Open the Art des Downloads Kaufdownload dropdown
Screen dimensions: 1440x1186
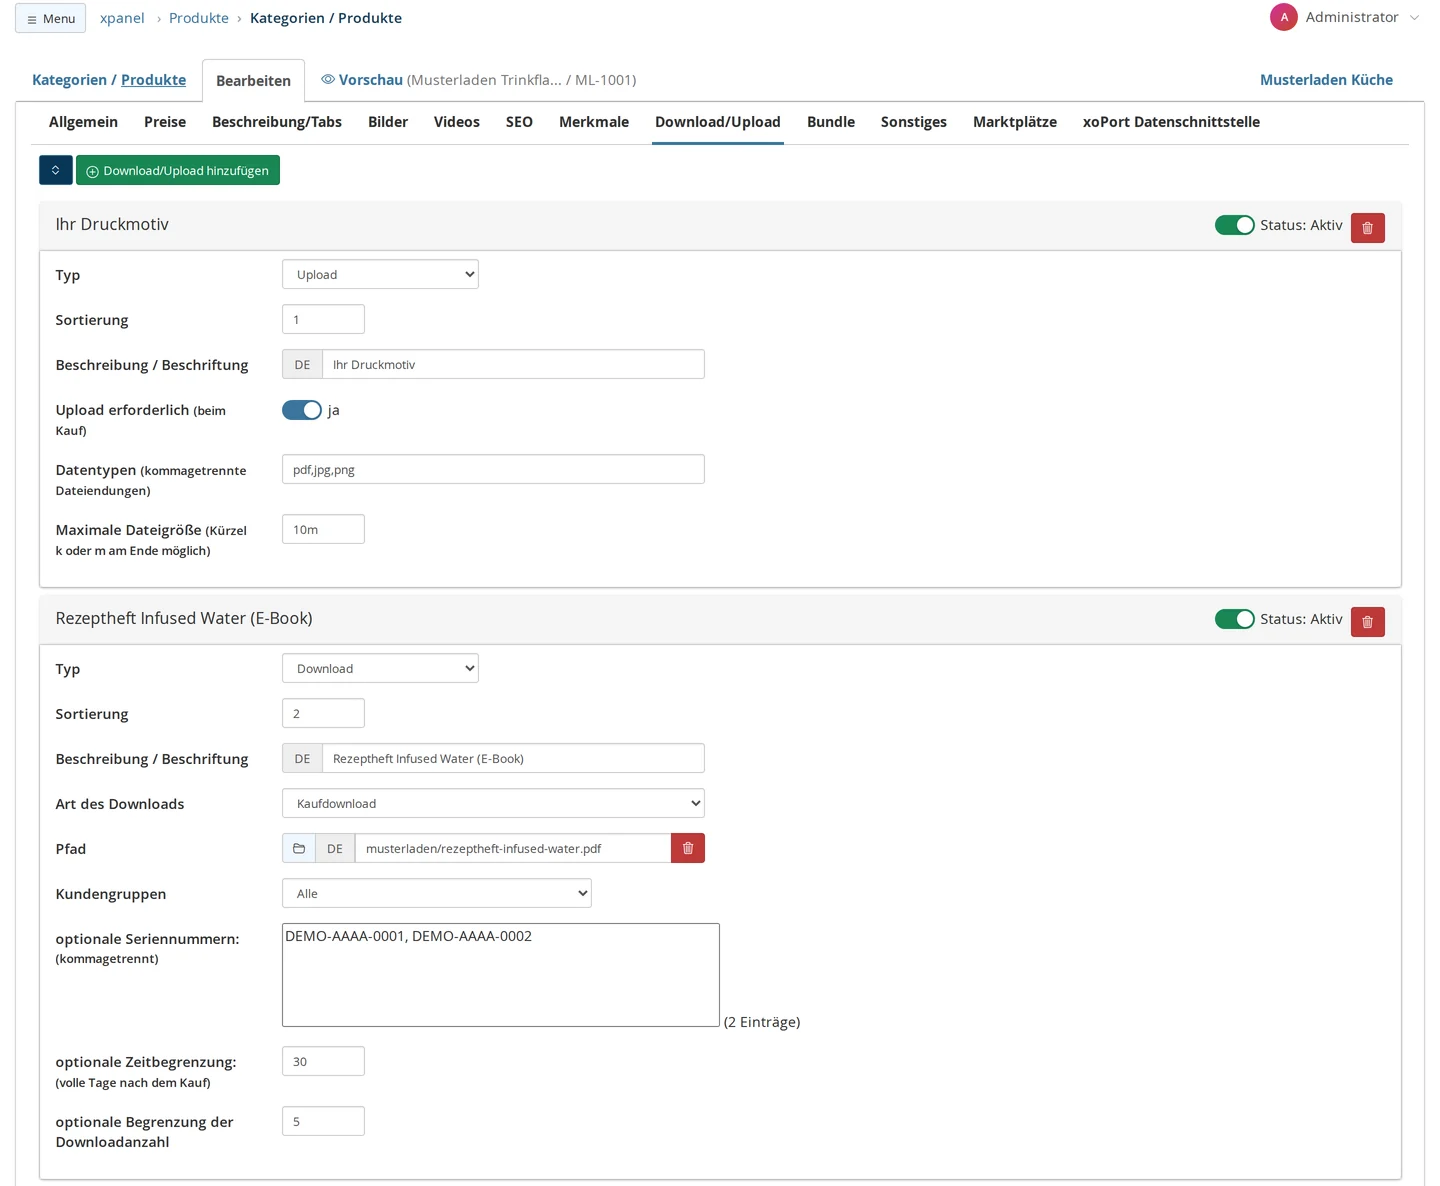pyautogui.click(x=493, y=803)
